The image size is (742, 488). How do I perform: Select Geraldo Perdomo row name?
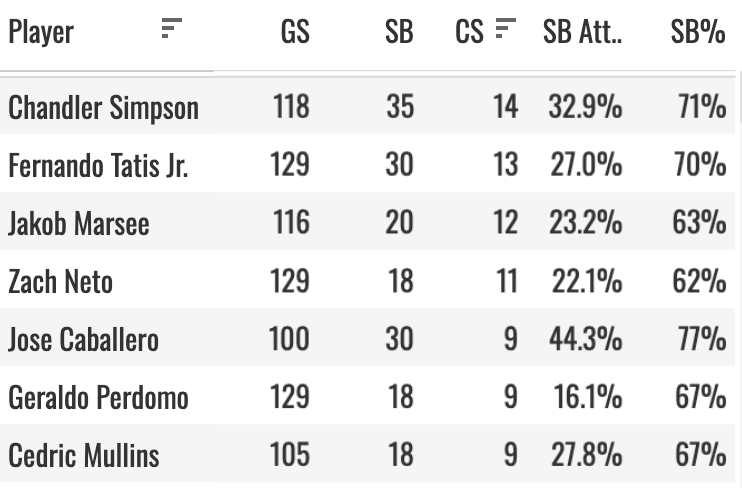(x=98, y=397)
